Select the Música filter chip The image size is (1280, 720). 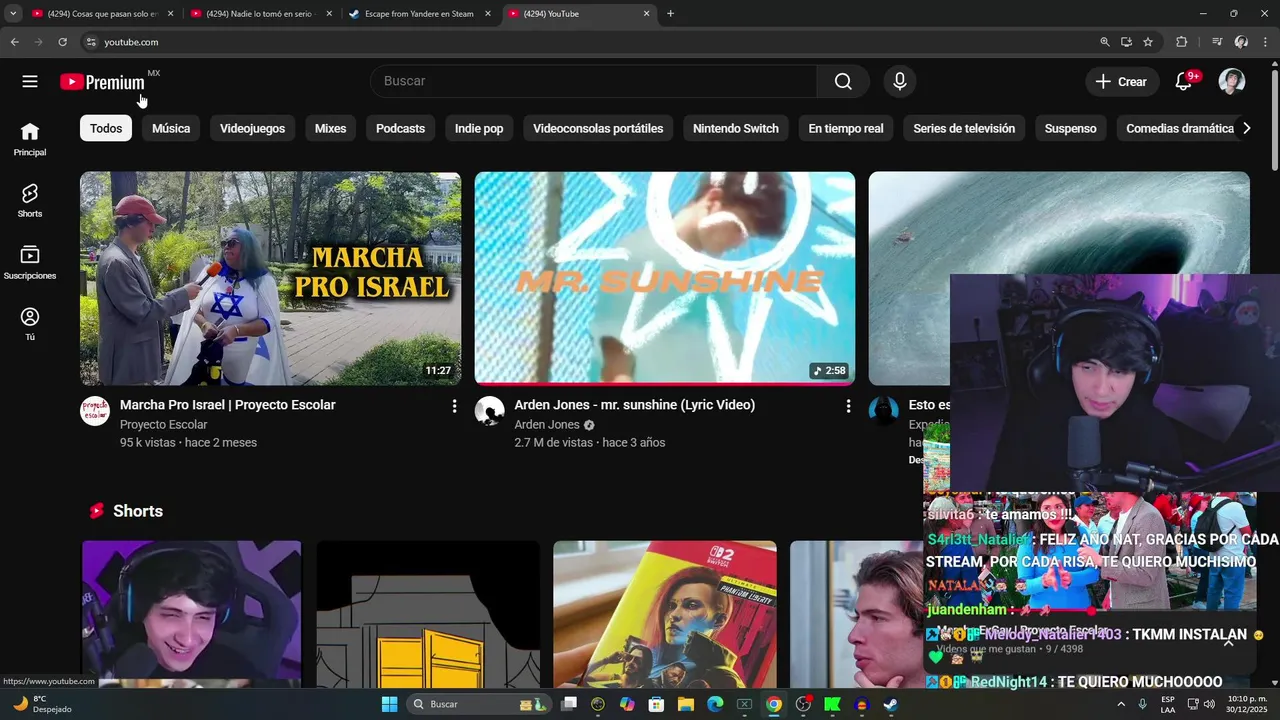pos(171,128)
